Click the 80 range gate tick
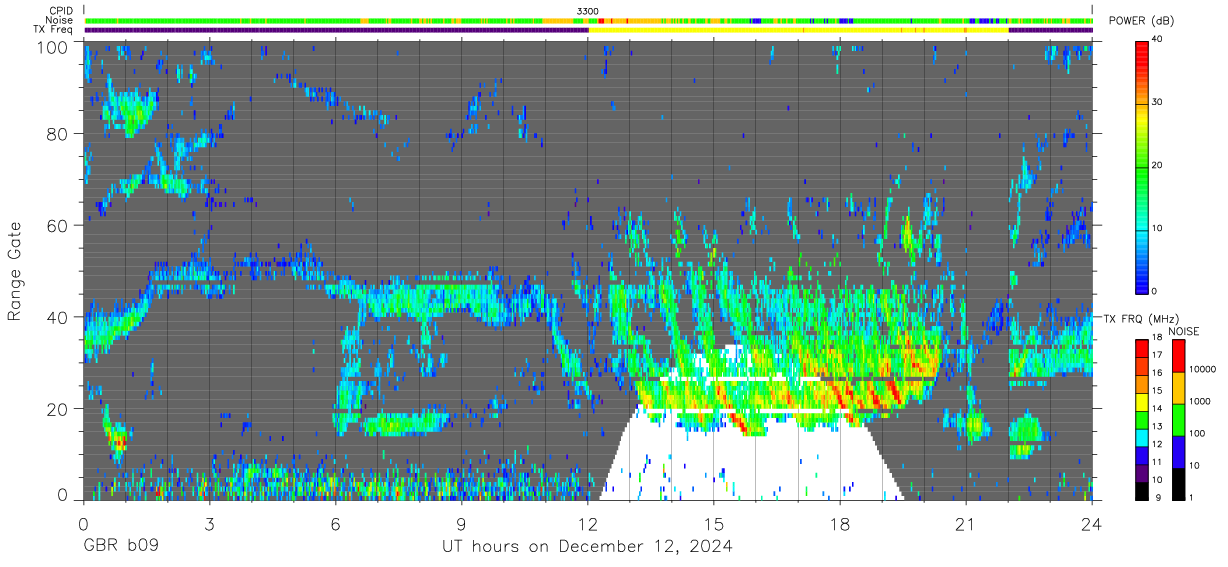 point(58,133)
